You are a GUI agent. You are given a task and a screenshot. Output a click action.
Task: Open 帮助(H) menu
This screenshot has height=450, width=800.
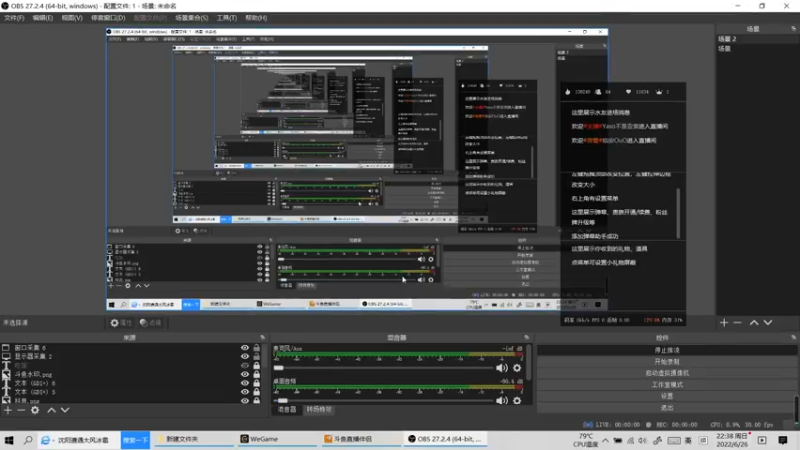tap(256, 18)
